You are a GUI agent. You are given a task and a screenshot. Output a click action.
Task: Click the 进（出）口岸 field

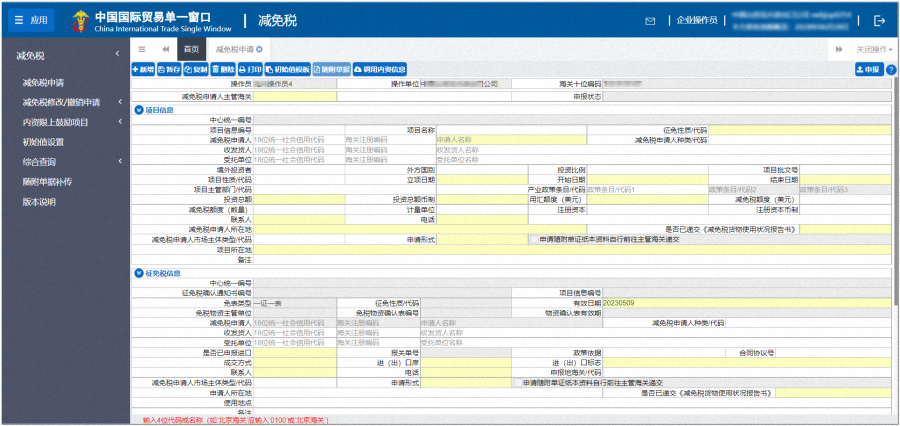[465, 362]
